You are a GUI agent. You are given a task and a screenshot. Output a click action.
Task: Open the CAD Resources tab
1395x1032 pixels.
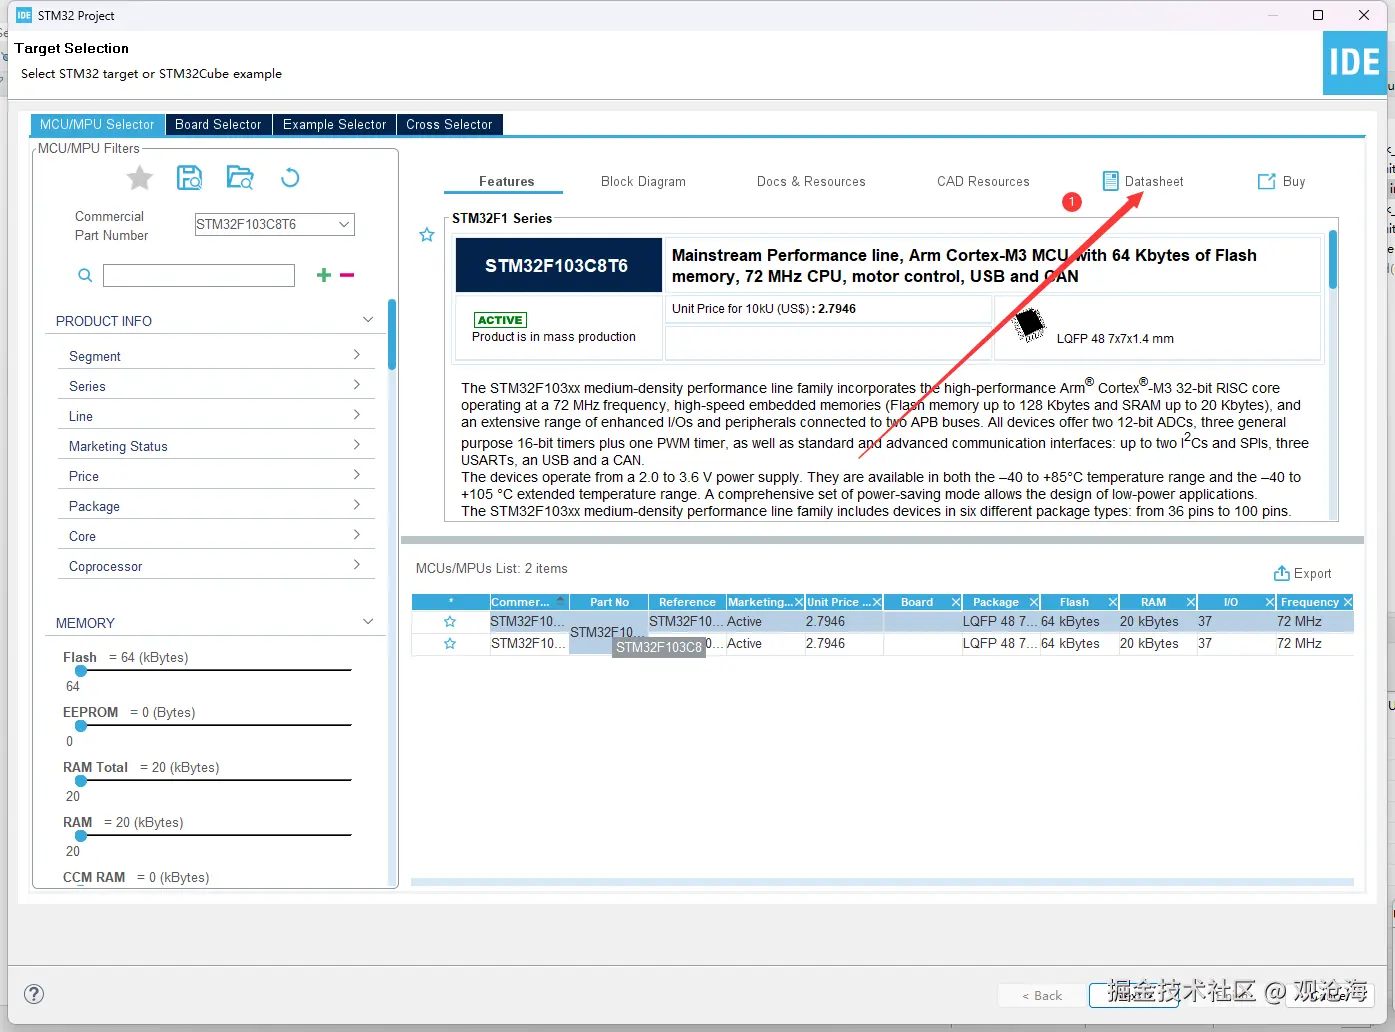983,181
